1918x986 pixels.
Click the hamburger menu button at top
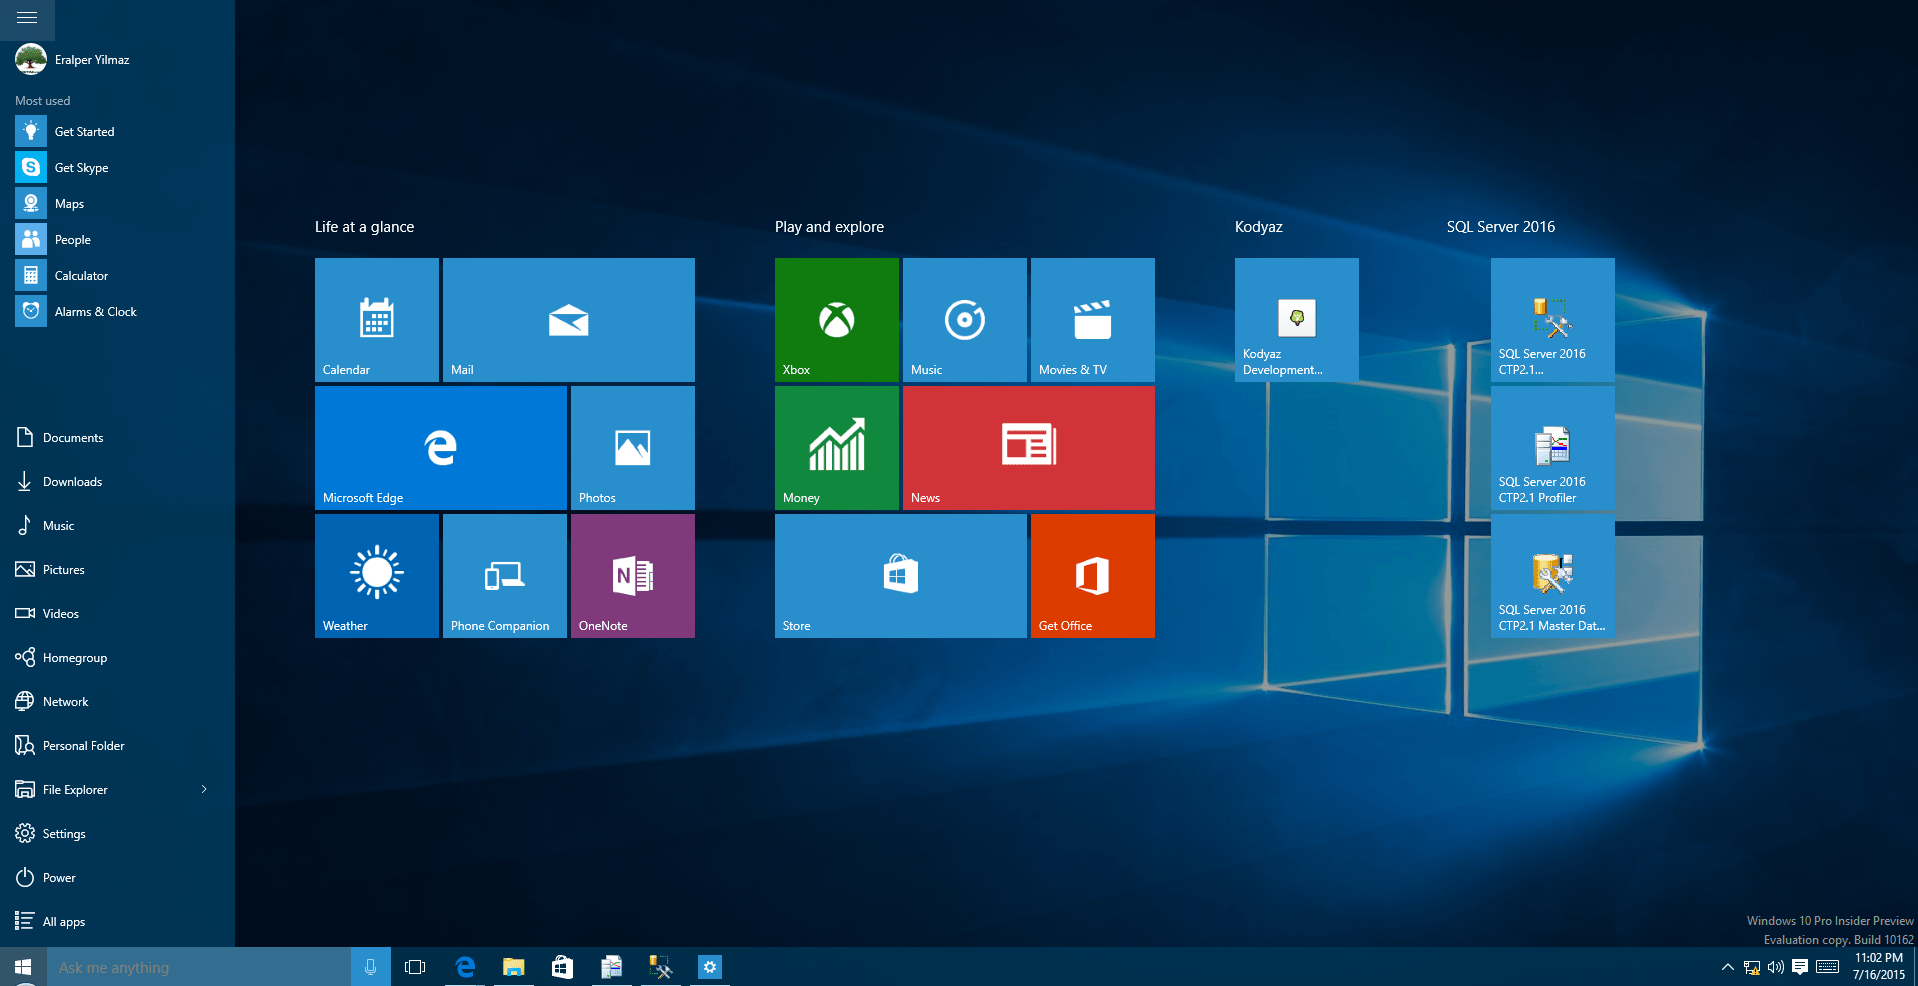(27, 18)
